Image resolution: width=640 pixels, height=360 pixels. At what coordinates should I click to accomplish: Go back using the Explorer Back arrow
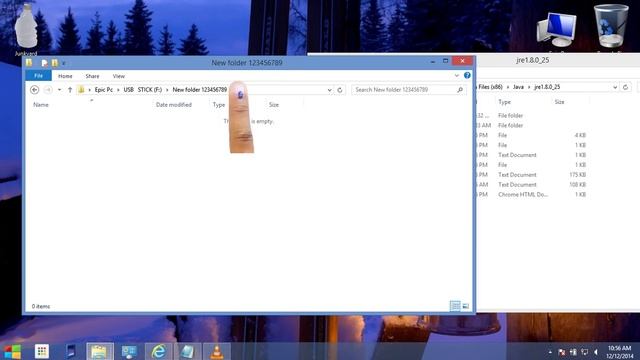point(35,90)
